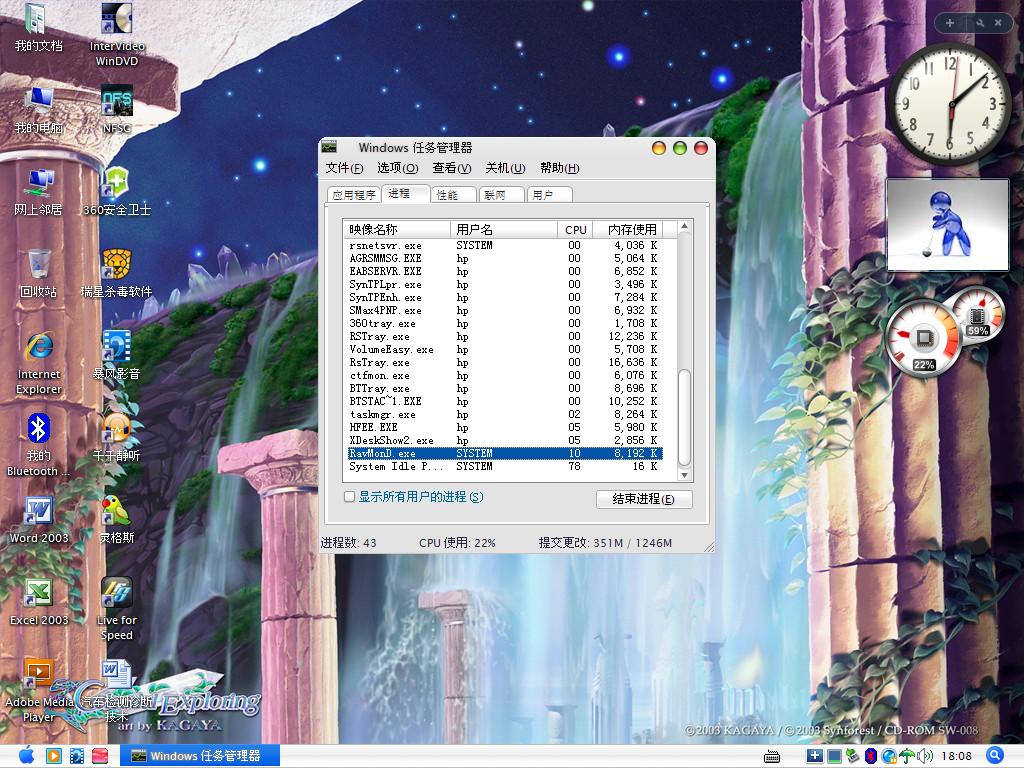1024x768 pixels.
Task: Click the magnifier search icon at taskbar end
Action: point(995,756)
